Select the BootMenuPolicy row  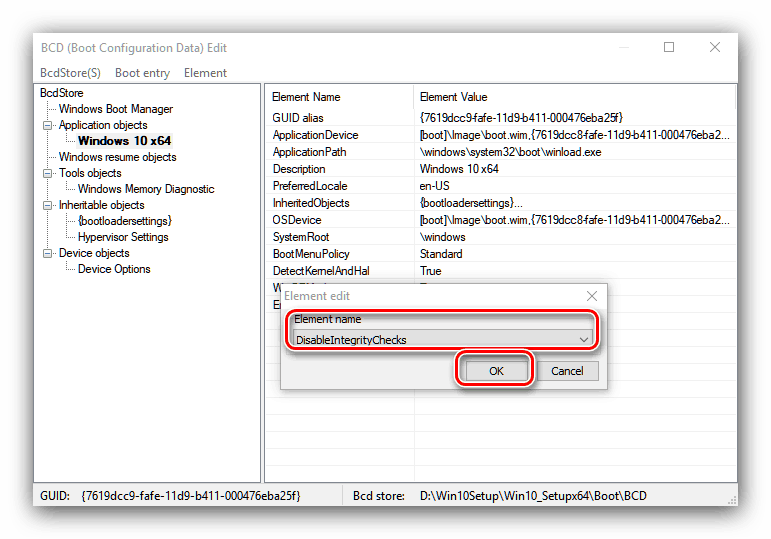pos(501,254)
